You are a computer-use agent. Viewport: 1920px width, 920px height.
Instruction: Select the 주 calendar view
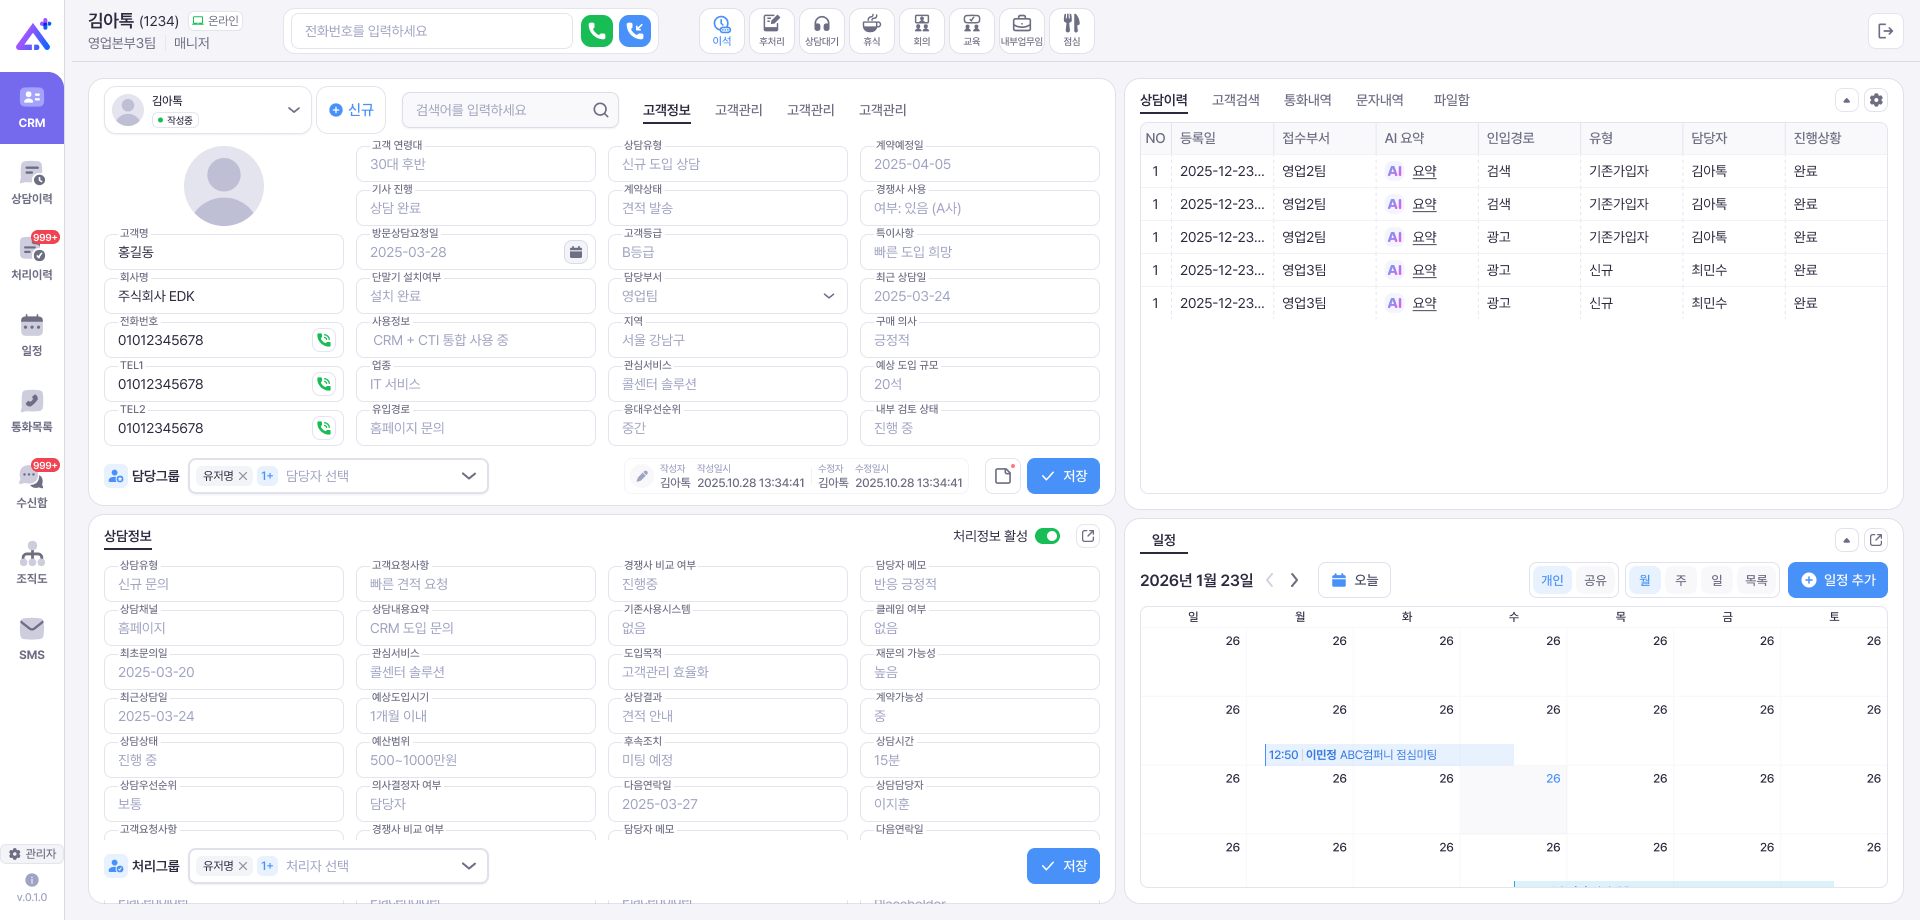coord(1681,580)
